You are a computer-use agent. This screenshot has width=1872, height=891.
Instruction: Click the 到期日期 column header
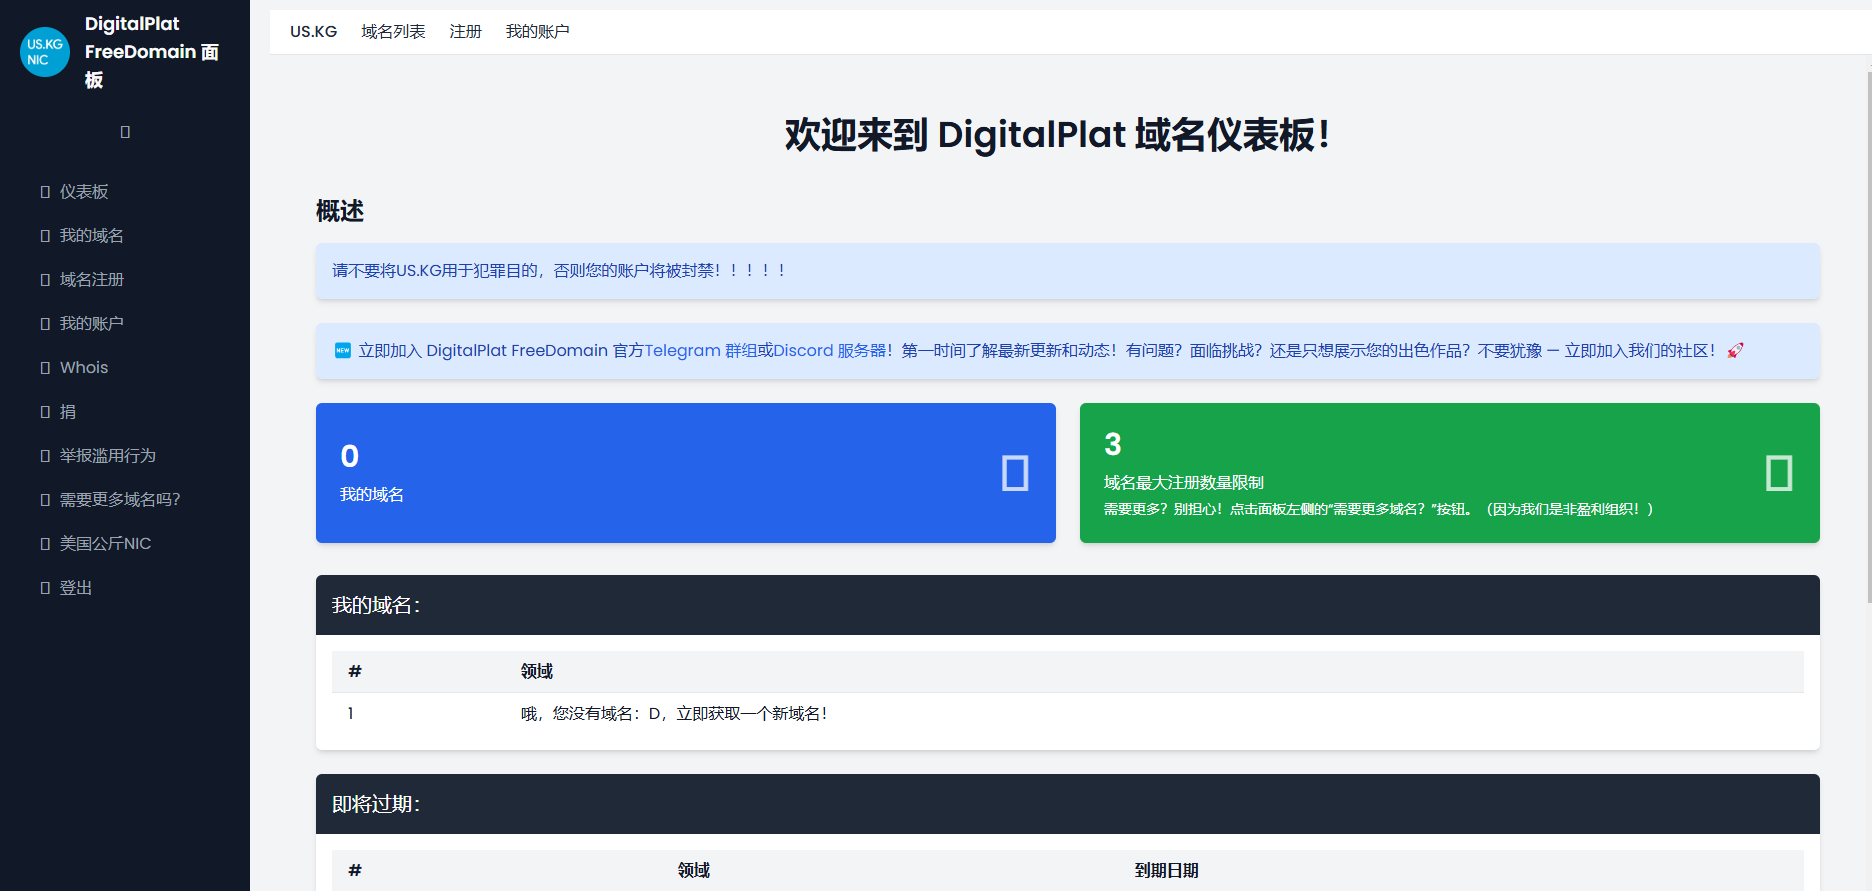point(1166,870)
